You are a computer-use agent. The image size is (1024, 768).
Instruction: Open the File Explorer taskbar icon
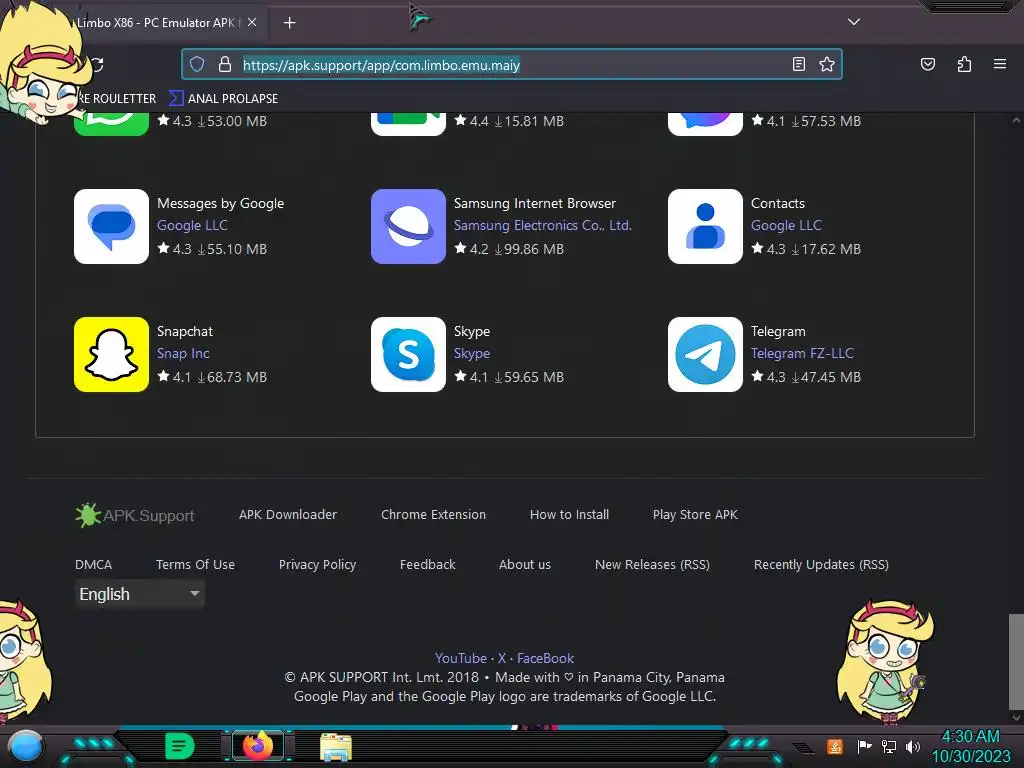pos(336,746)
